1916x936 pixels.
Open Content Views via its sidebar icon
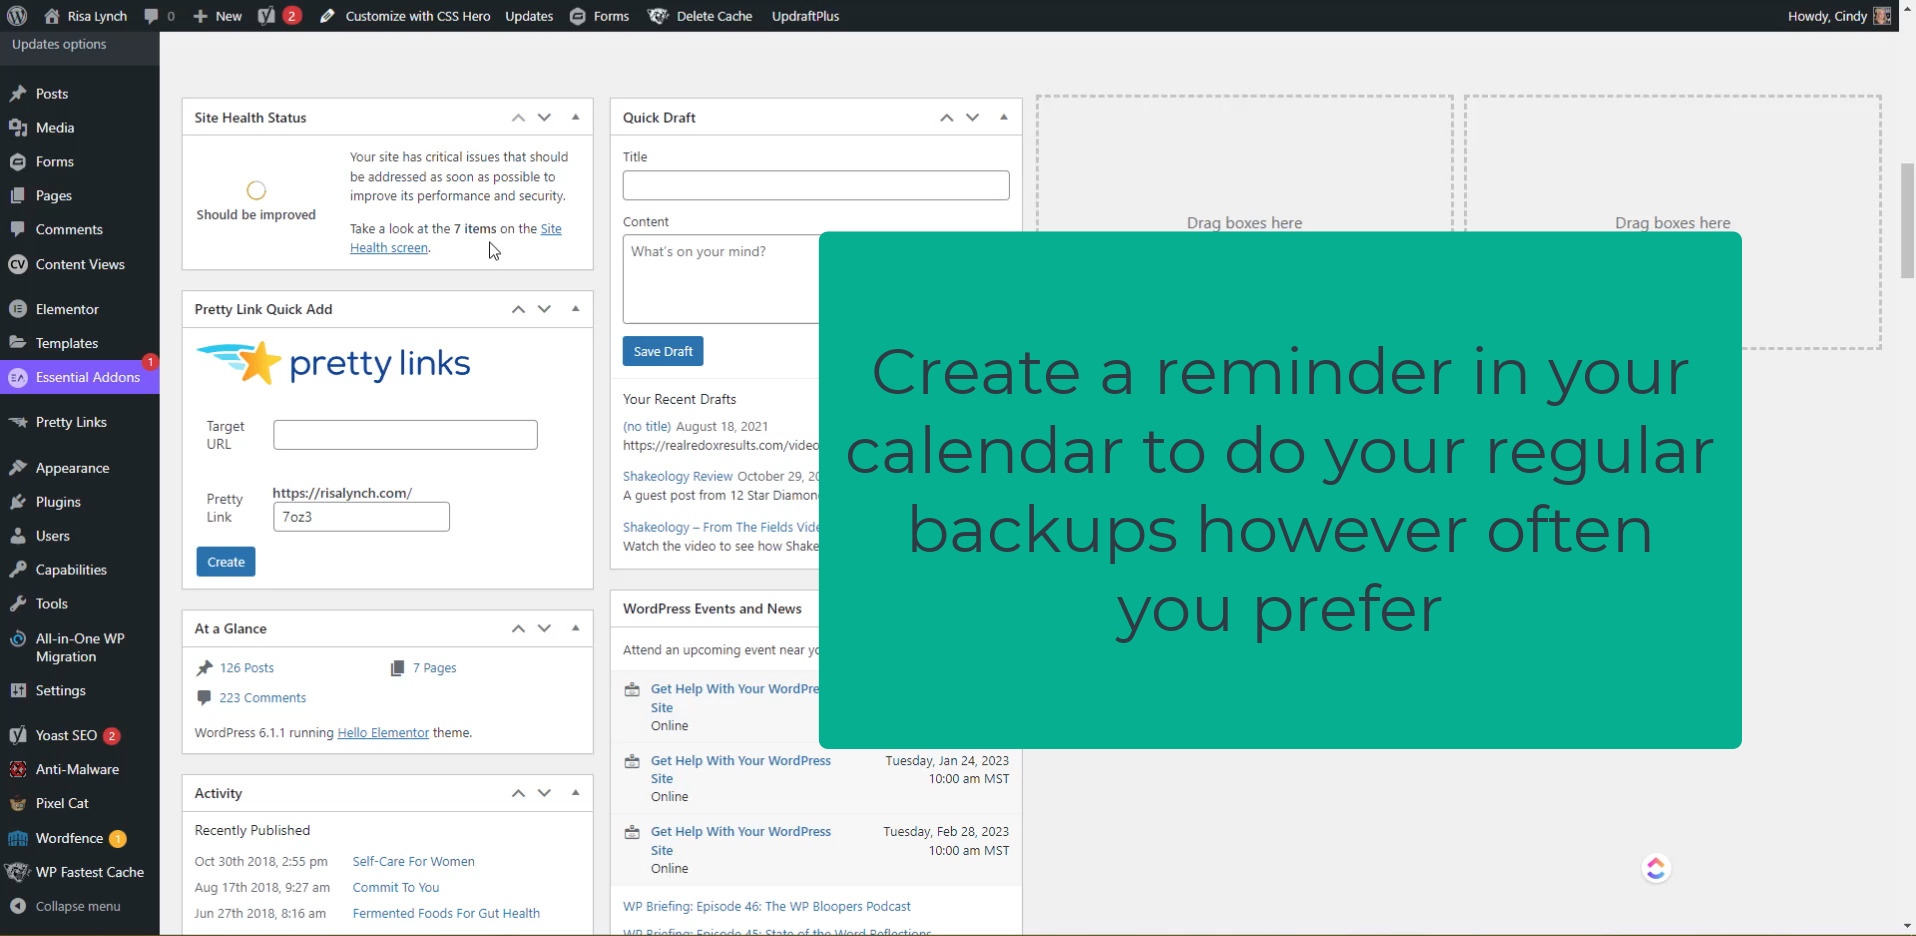click(x=18, y=264)
